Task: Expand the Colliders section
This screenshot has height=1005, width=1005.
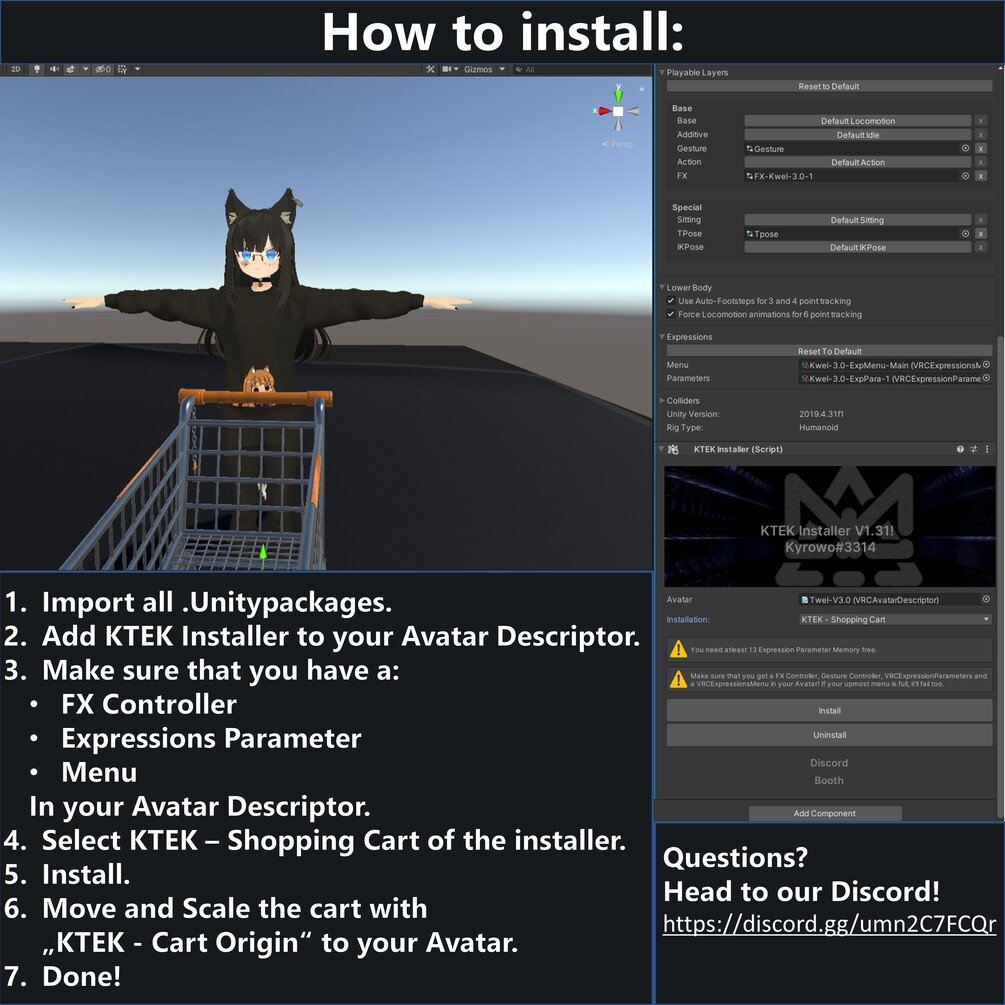Action: 662,401
